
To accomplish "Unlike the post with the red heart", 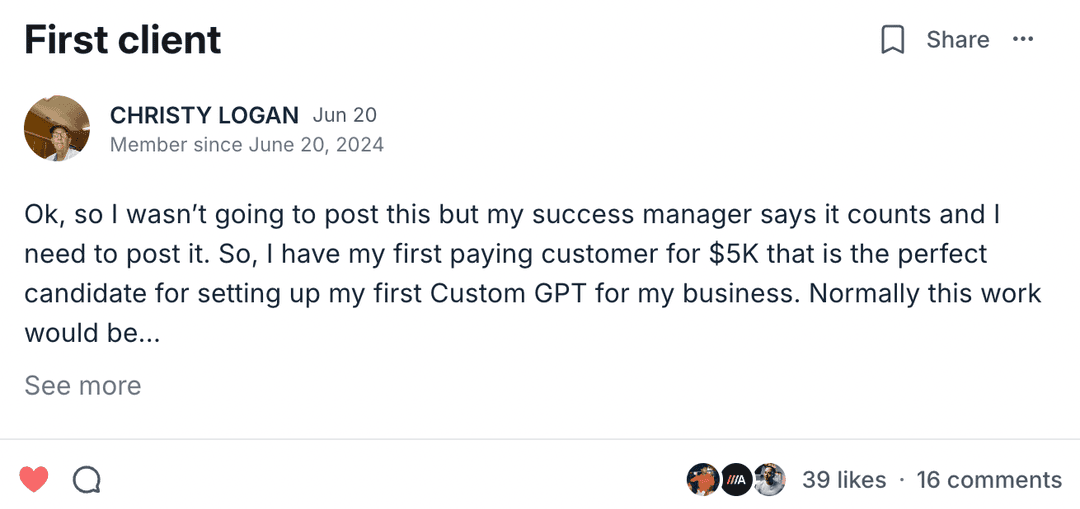I will point(34,480).
